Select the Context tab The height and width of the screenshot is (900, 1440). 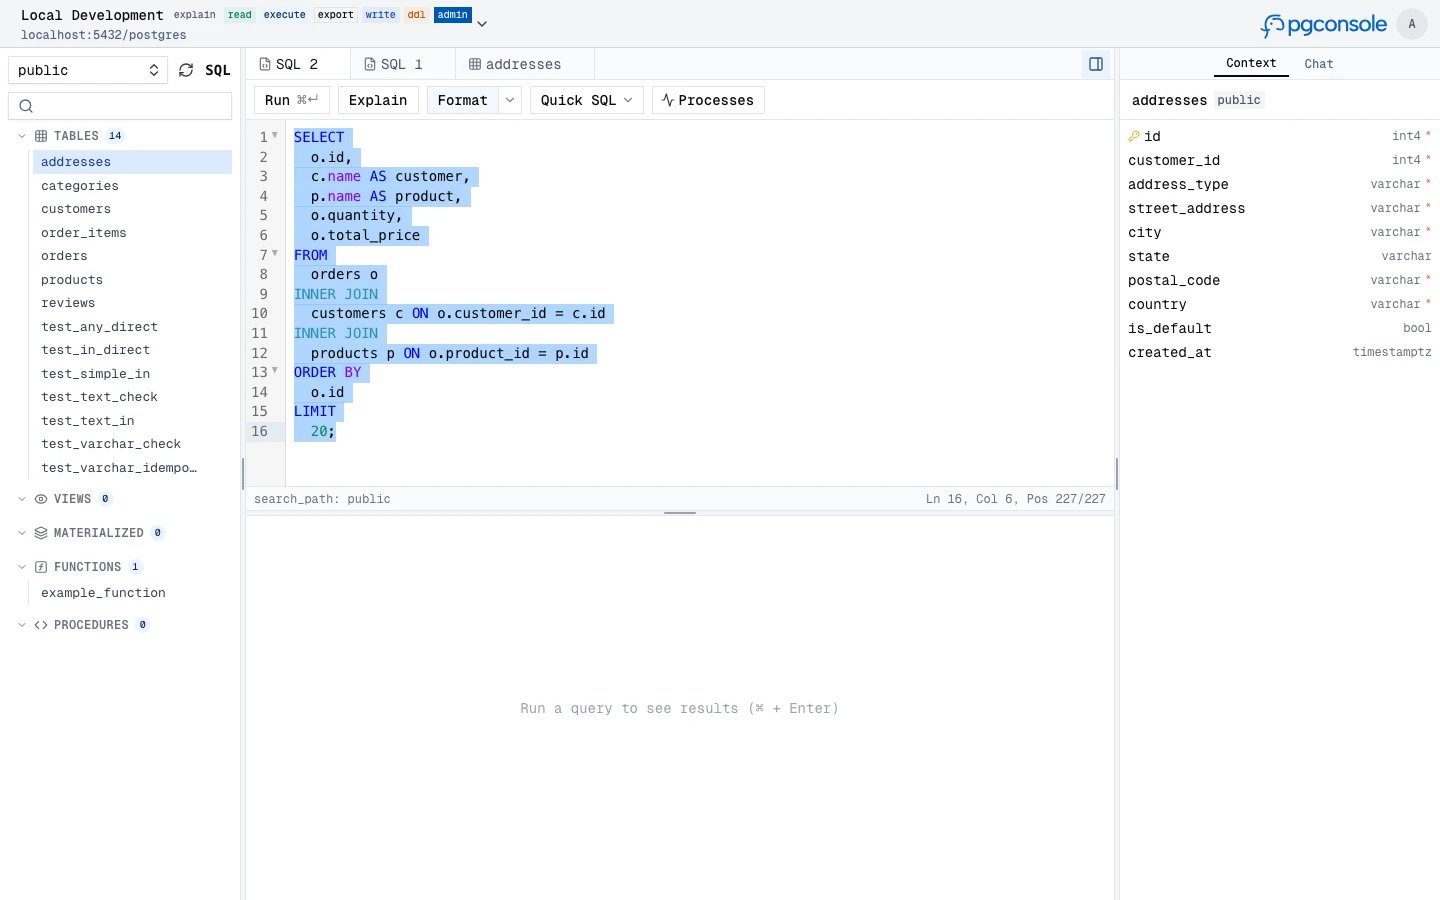coord(1251,63)
